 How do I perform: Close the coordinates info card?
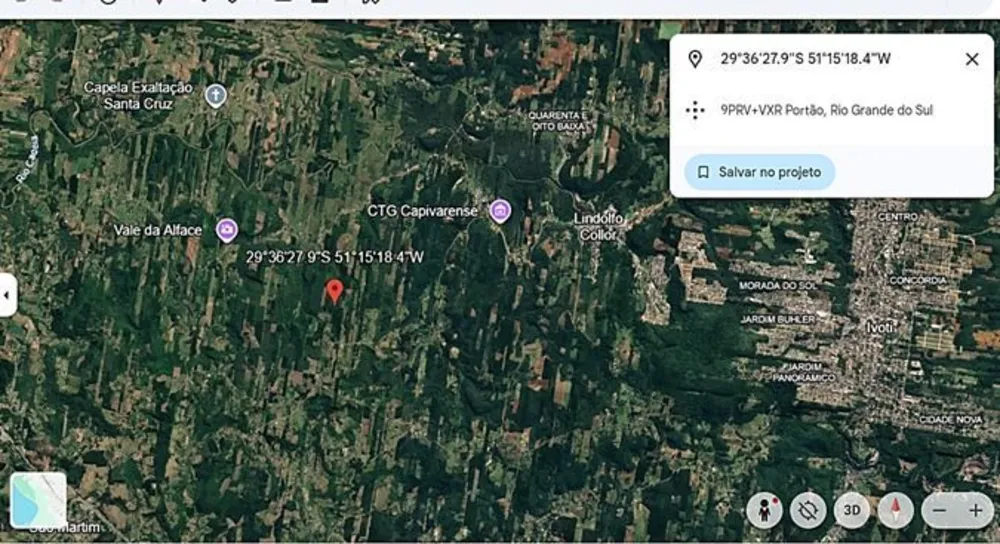[x=972, y=59]
